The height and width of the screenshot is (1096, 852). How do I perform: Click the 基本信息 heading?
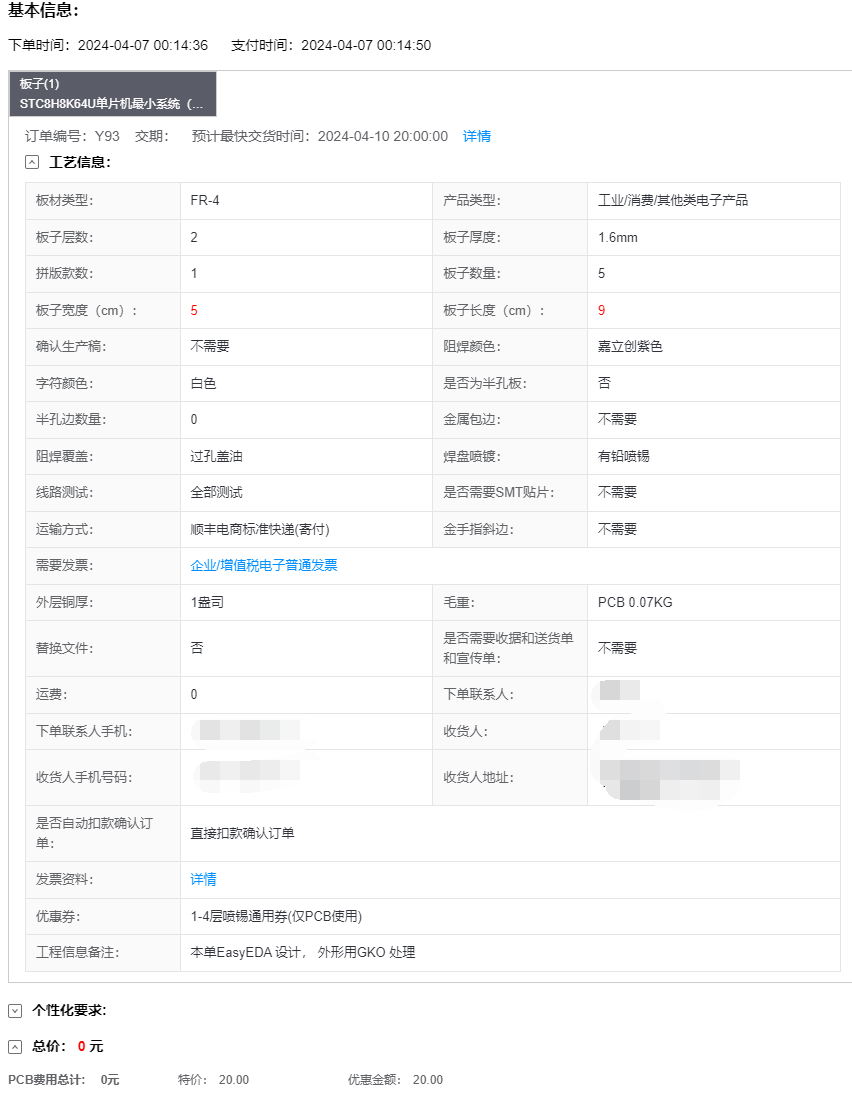coord(43,10)
